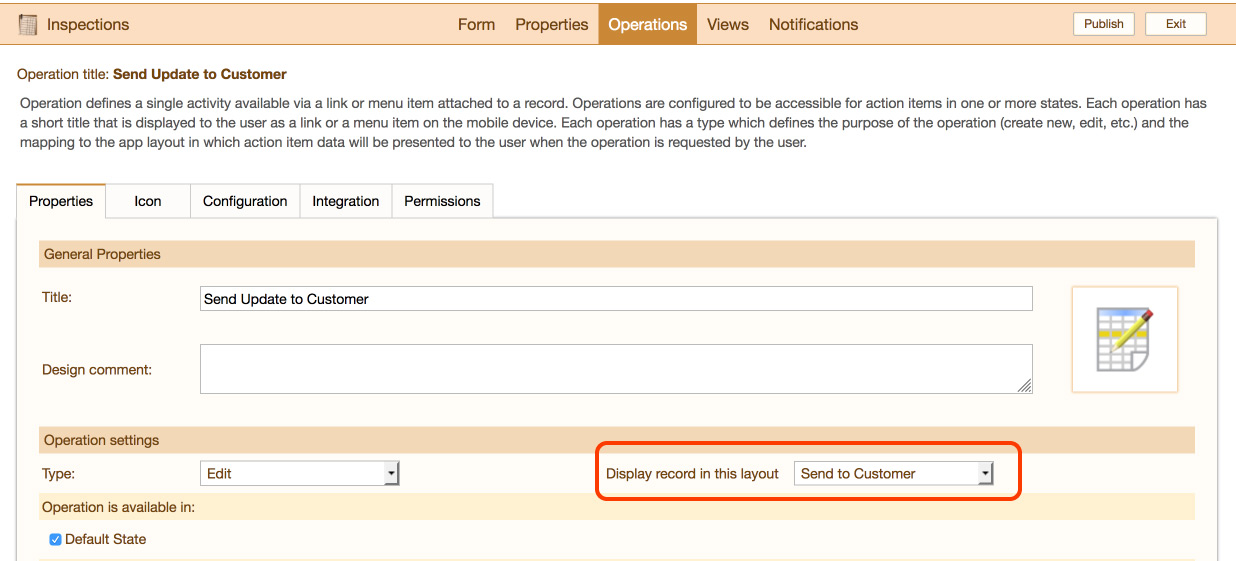Click the Publish button
1236x561 pixels.
[x=1103, y=24]
